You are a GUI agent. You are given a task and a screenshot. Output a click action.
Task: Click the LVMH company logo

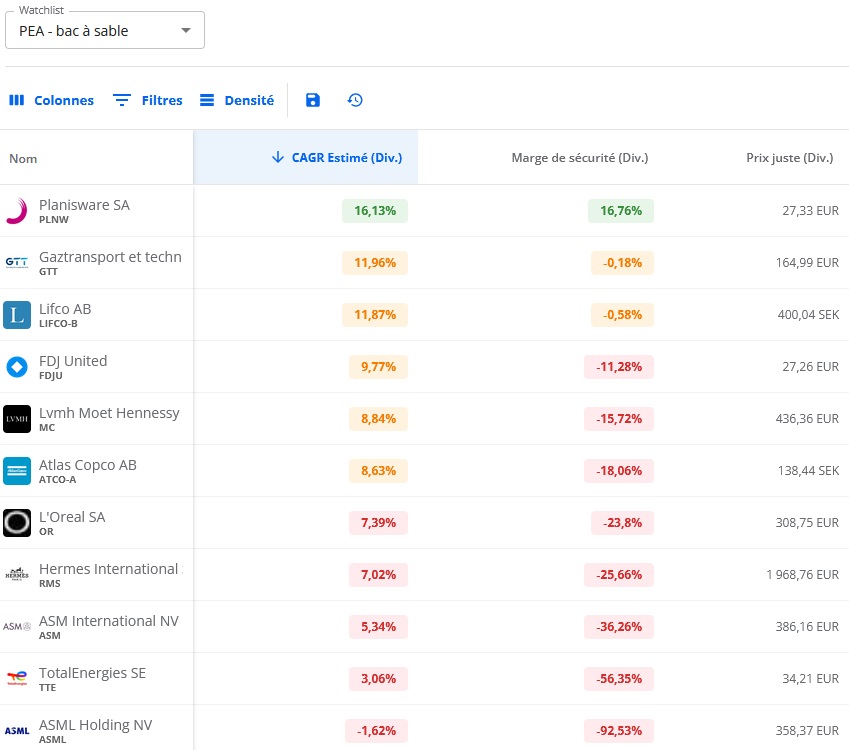coord(17,419)
